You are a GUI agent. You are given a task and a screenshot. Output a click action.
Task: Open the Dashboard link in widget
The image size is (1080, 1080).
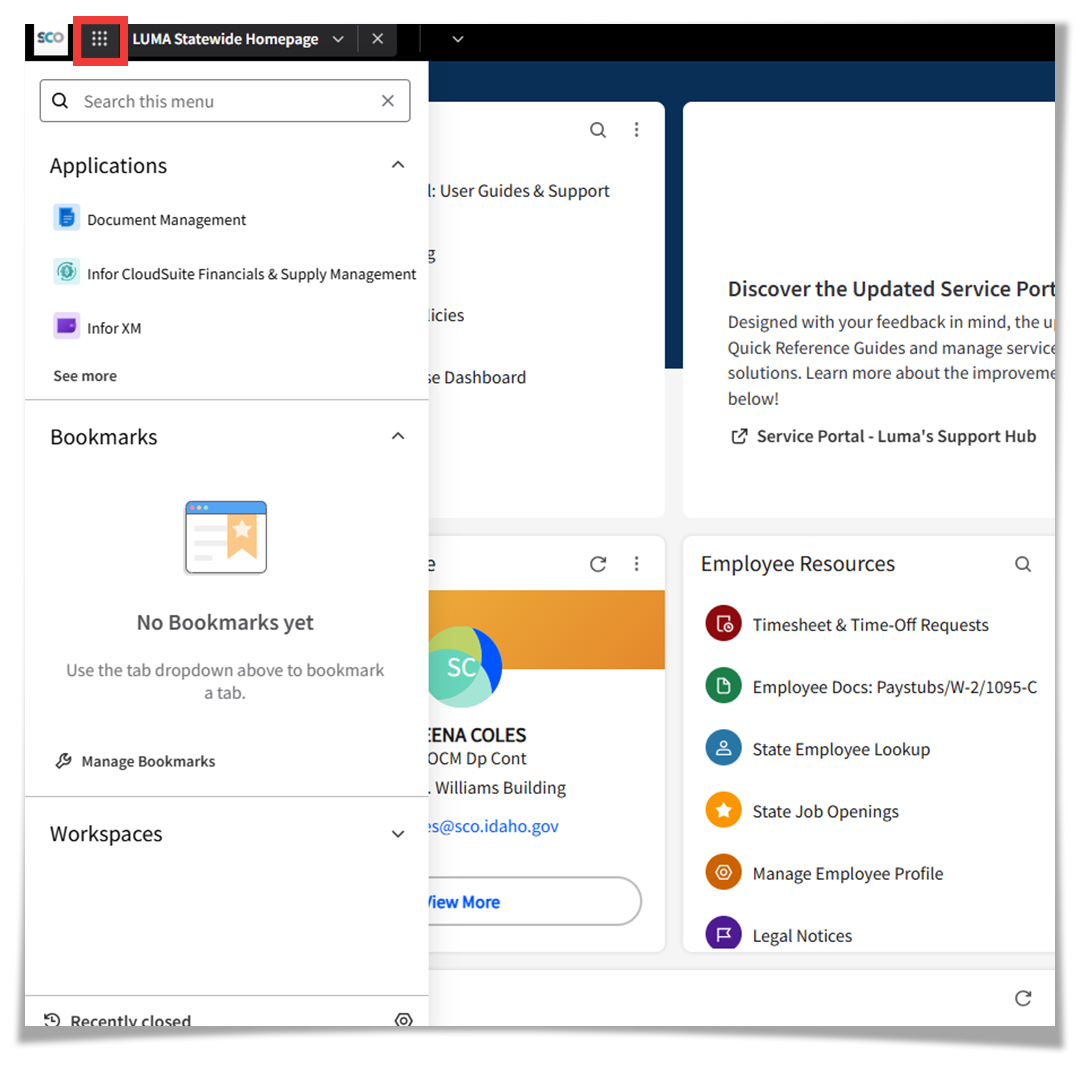click(x=477, y=377)
